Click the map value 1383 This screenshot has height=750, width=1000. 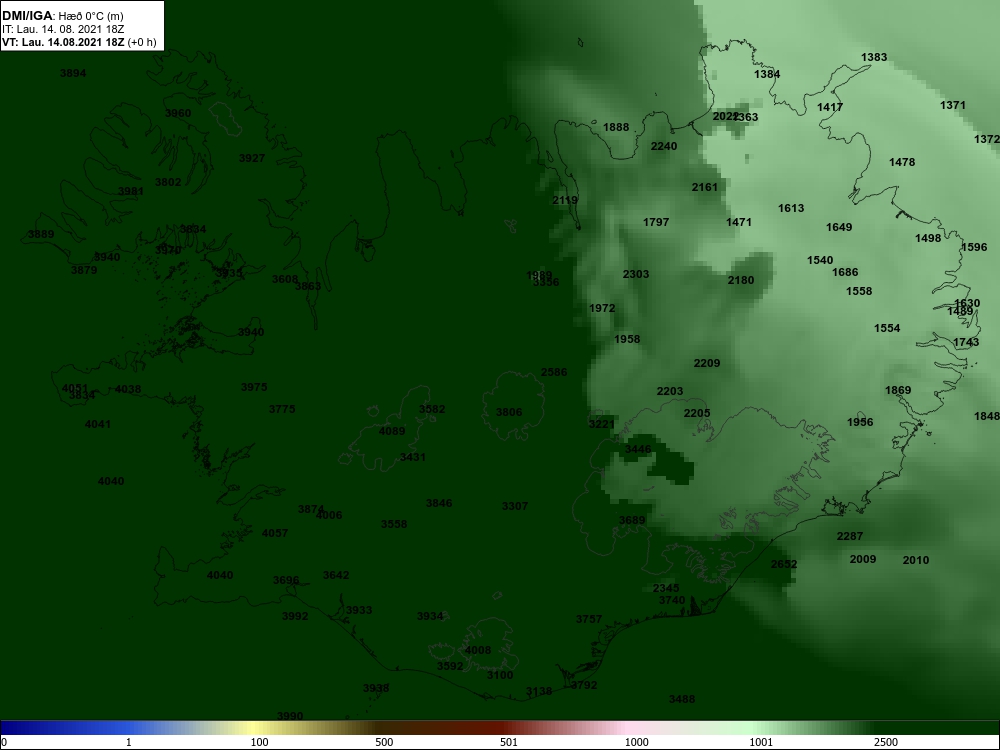(874, 57)
